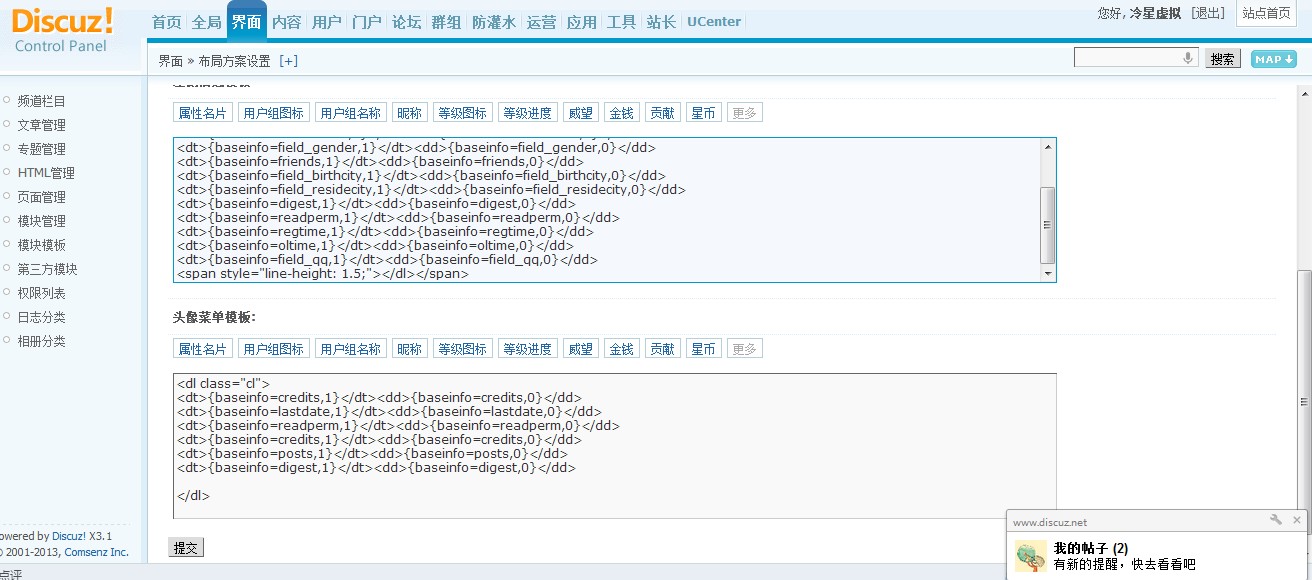Insert 昵称 in 头像菜单模板 toolbar
The width and height of the screenshot is (1312, 580).
tap(409, 349)
